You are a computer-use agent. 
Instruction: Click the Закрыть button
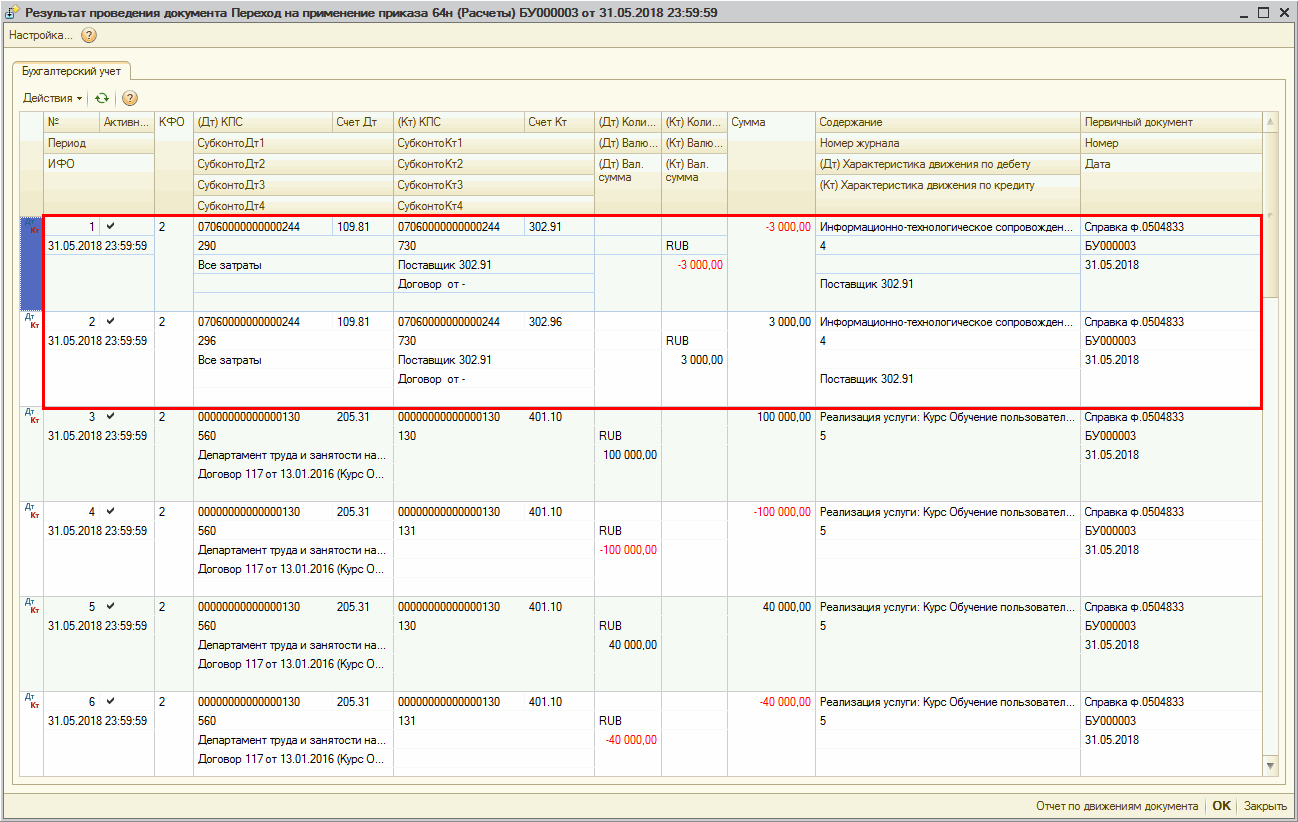[x=1265, y=806]
